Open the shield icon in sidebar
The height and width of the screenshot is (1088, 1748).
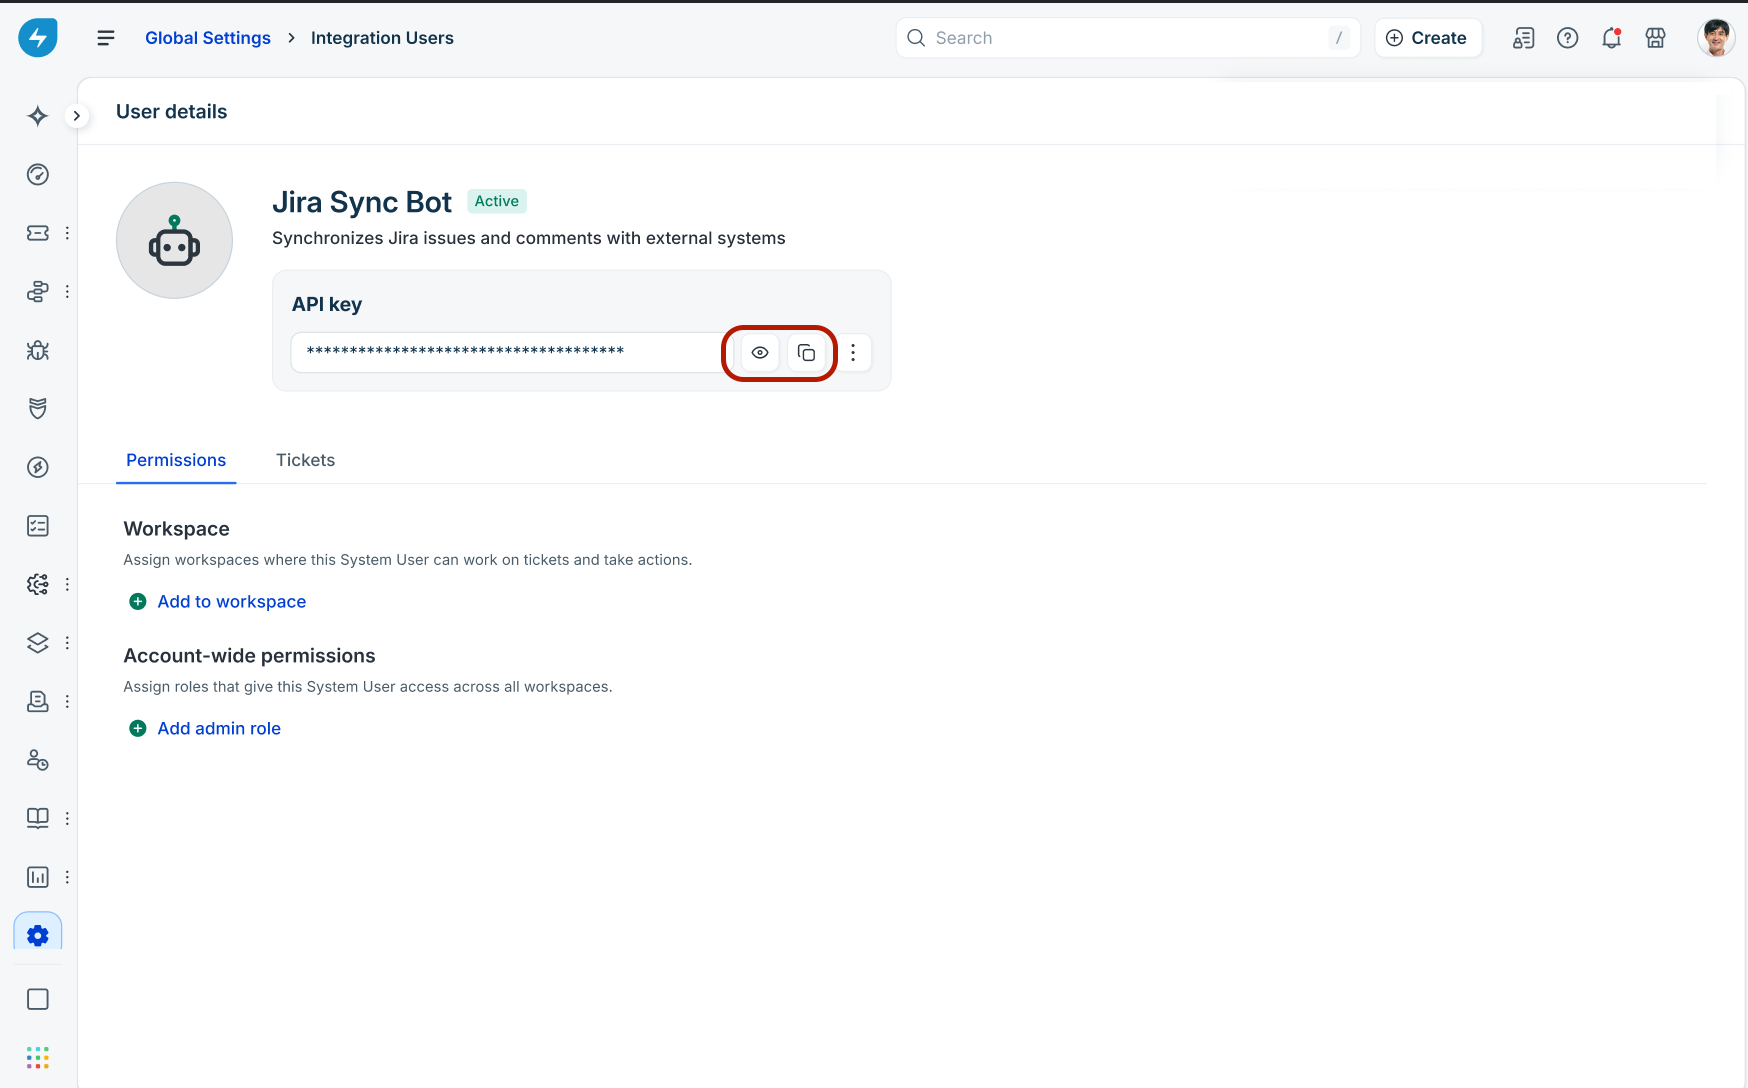pyautogui.click(x=38, y=409)
